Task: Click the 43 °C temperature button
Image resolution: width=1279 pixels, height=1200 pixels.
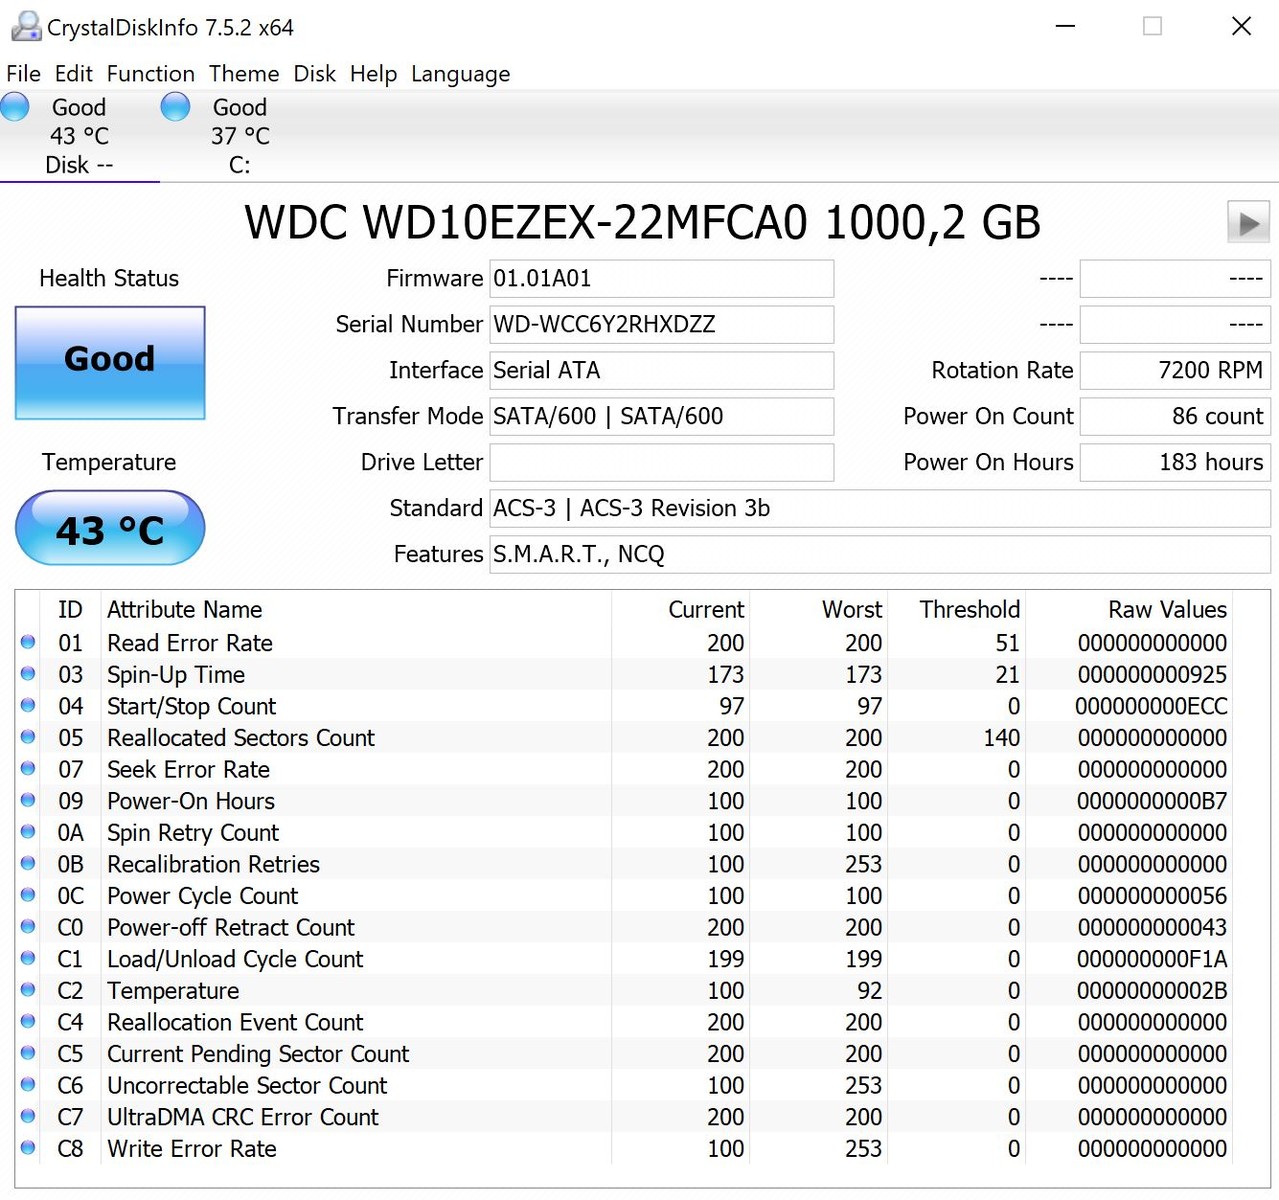Action: (110, 528)
